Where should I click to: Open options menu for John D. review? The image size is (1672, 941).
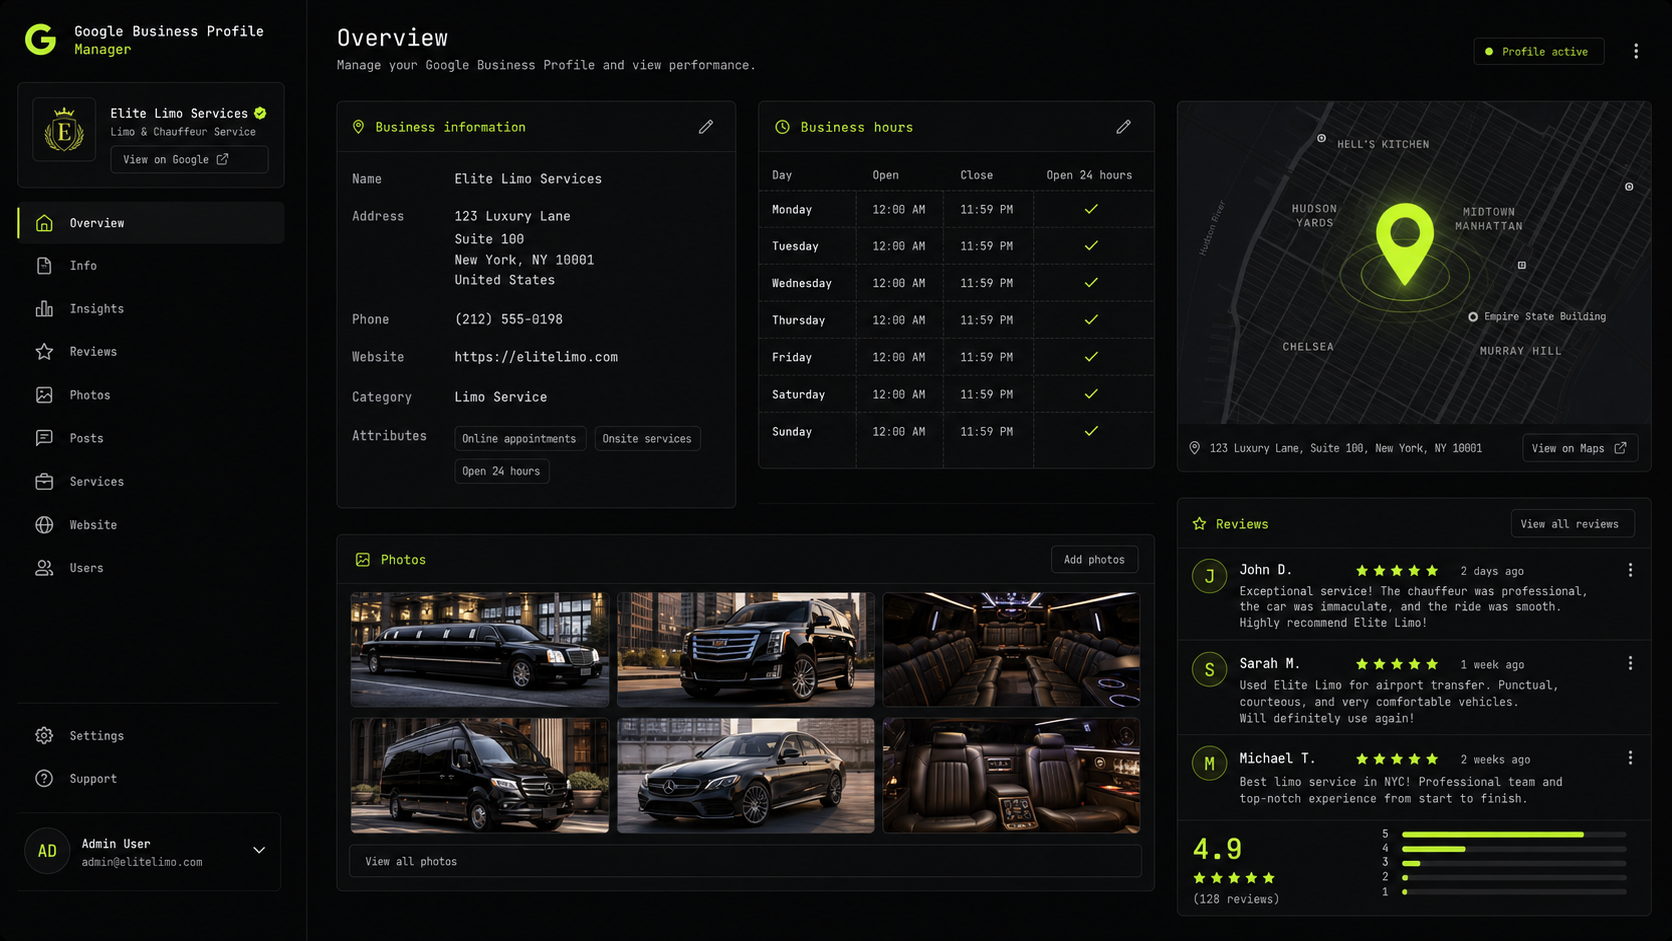(x=1630, y=570)
